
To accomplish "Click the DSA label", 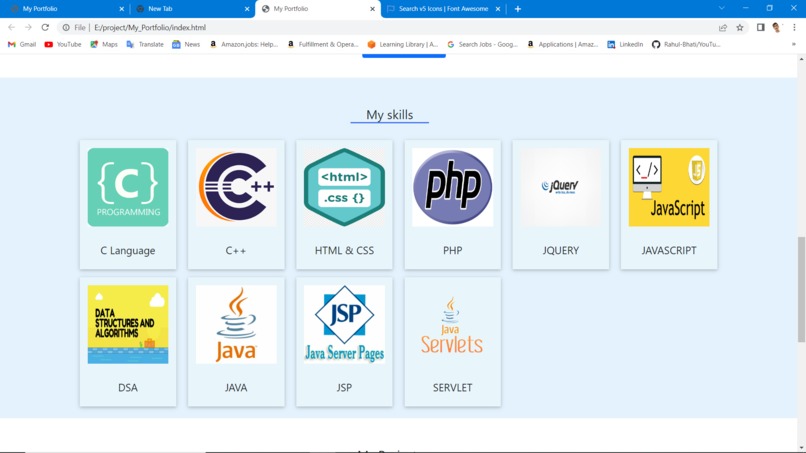I will tap(128, 388).
